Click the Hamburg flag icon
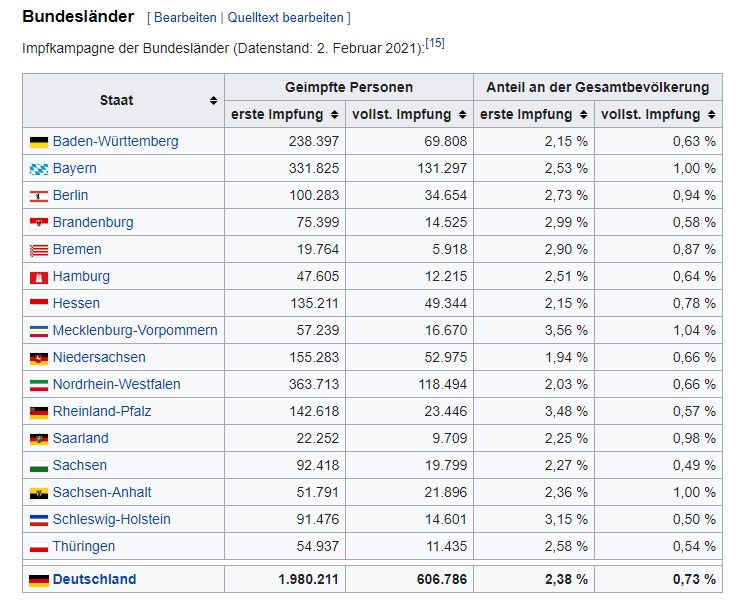The width and height of the screenshot is (750, 606). (39, 277)
